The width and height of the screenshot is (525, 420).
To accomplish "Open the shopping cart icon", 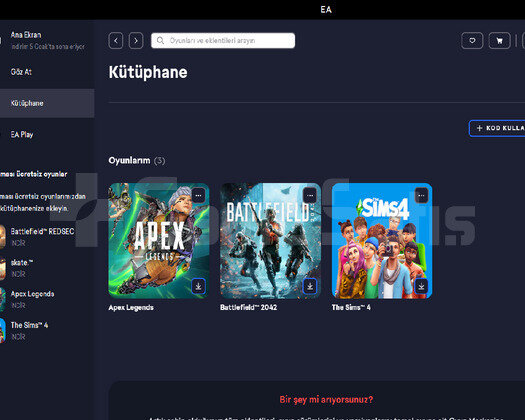I will click(500, 41).
